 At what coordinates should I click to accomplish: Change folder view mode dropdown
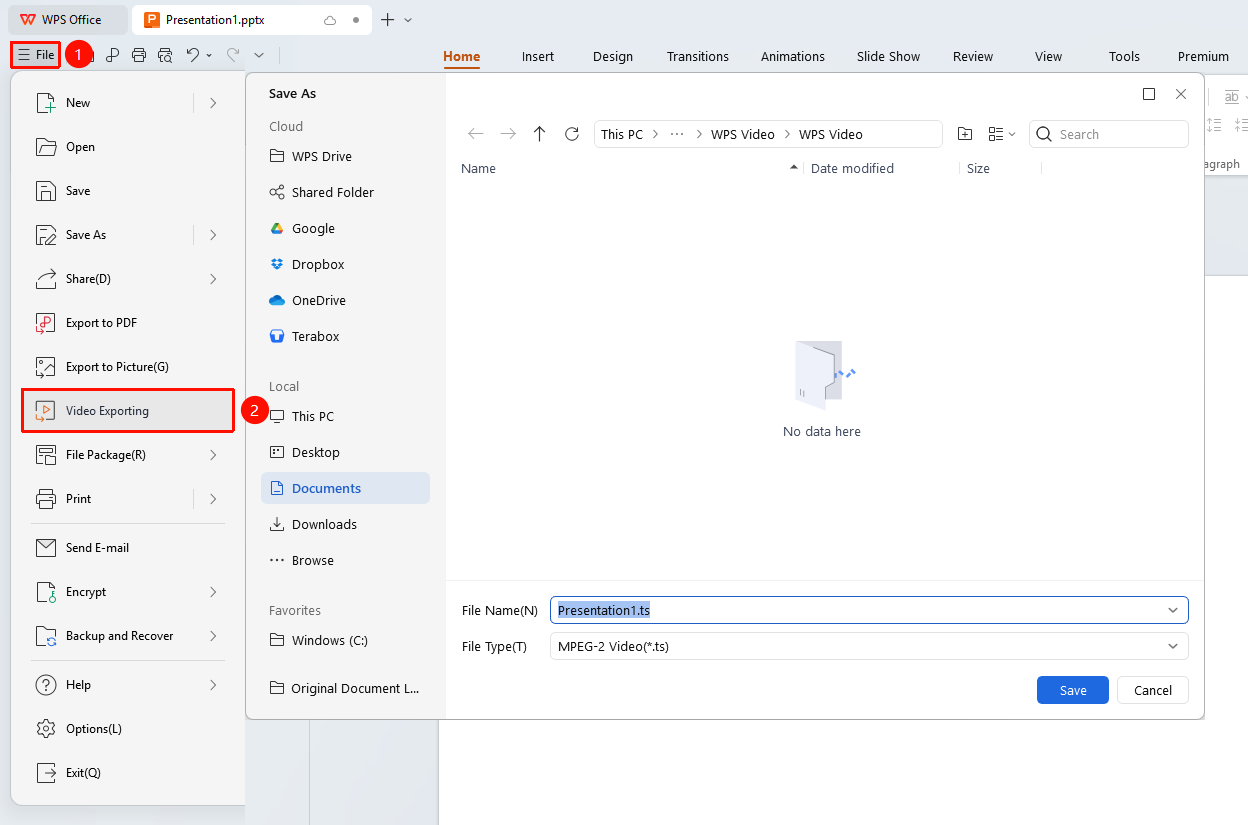[x=1001, y=134]
